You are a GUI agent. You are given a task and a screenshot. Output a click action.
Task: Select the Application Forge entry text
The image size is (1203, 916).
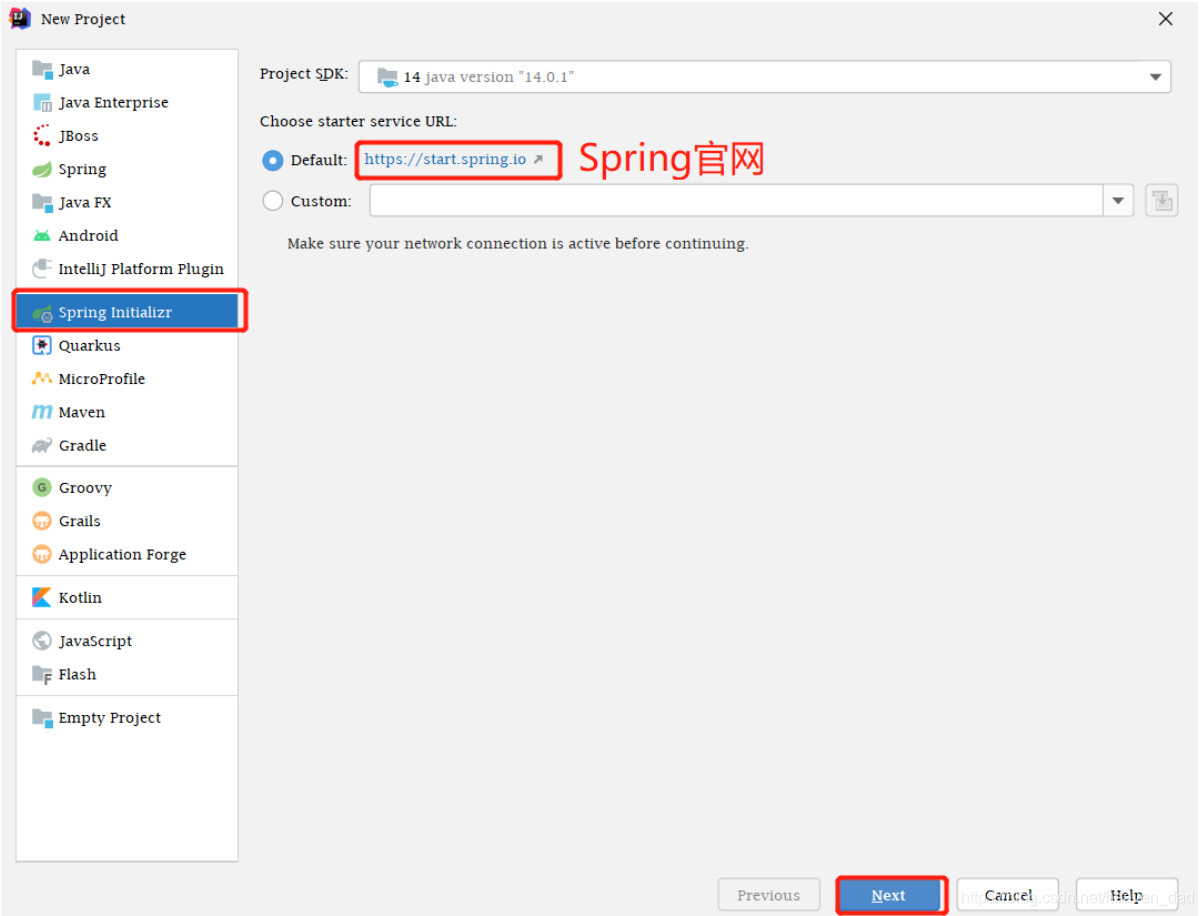click(x=122, y=554)
